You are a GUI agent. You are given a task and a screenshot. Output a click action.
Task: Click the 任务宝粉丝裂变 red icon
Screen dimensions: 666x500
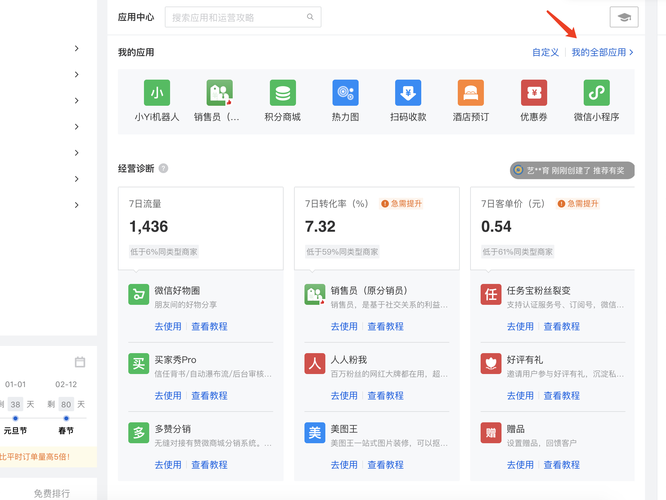[491, 294]
